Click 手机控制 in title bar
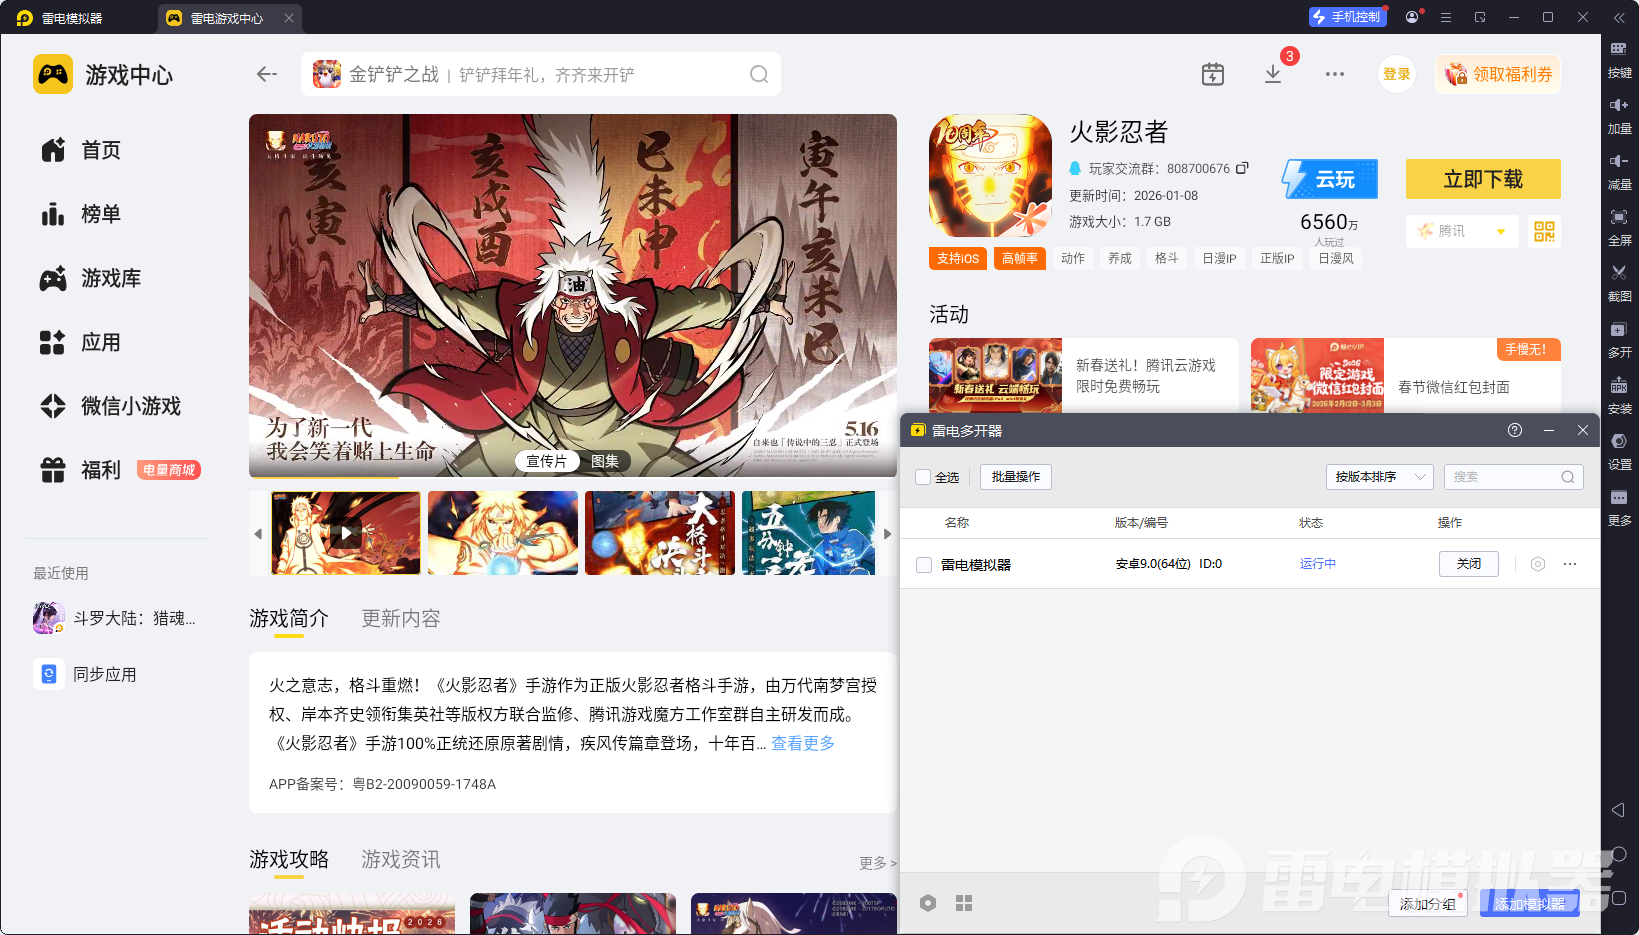 1347,17
